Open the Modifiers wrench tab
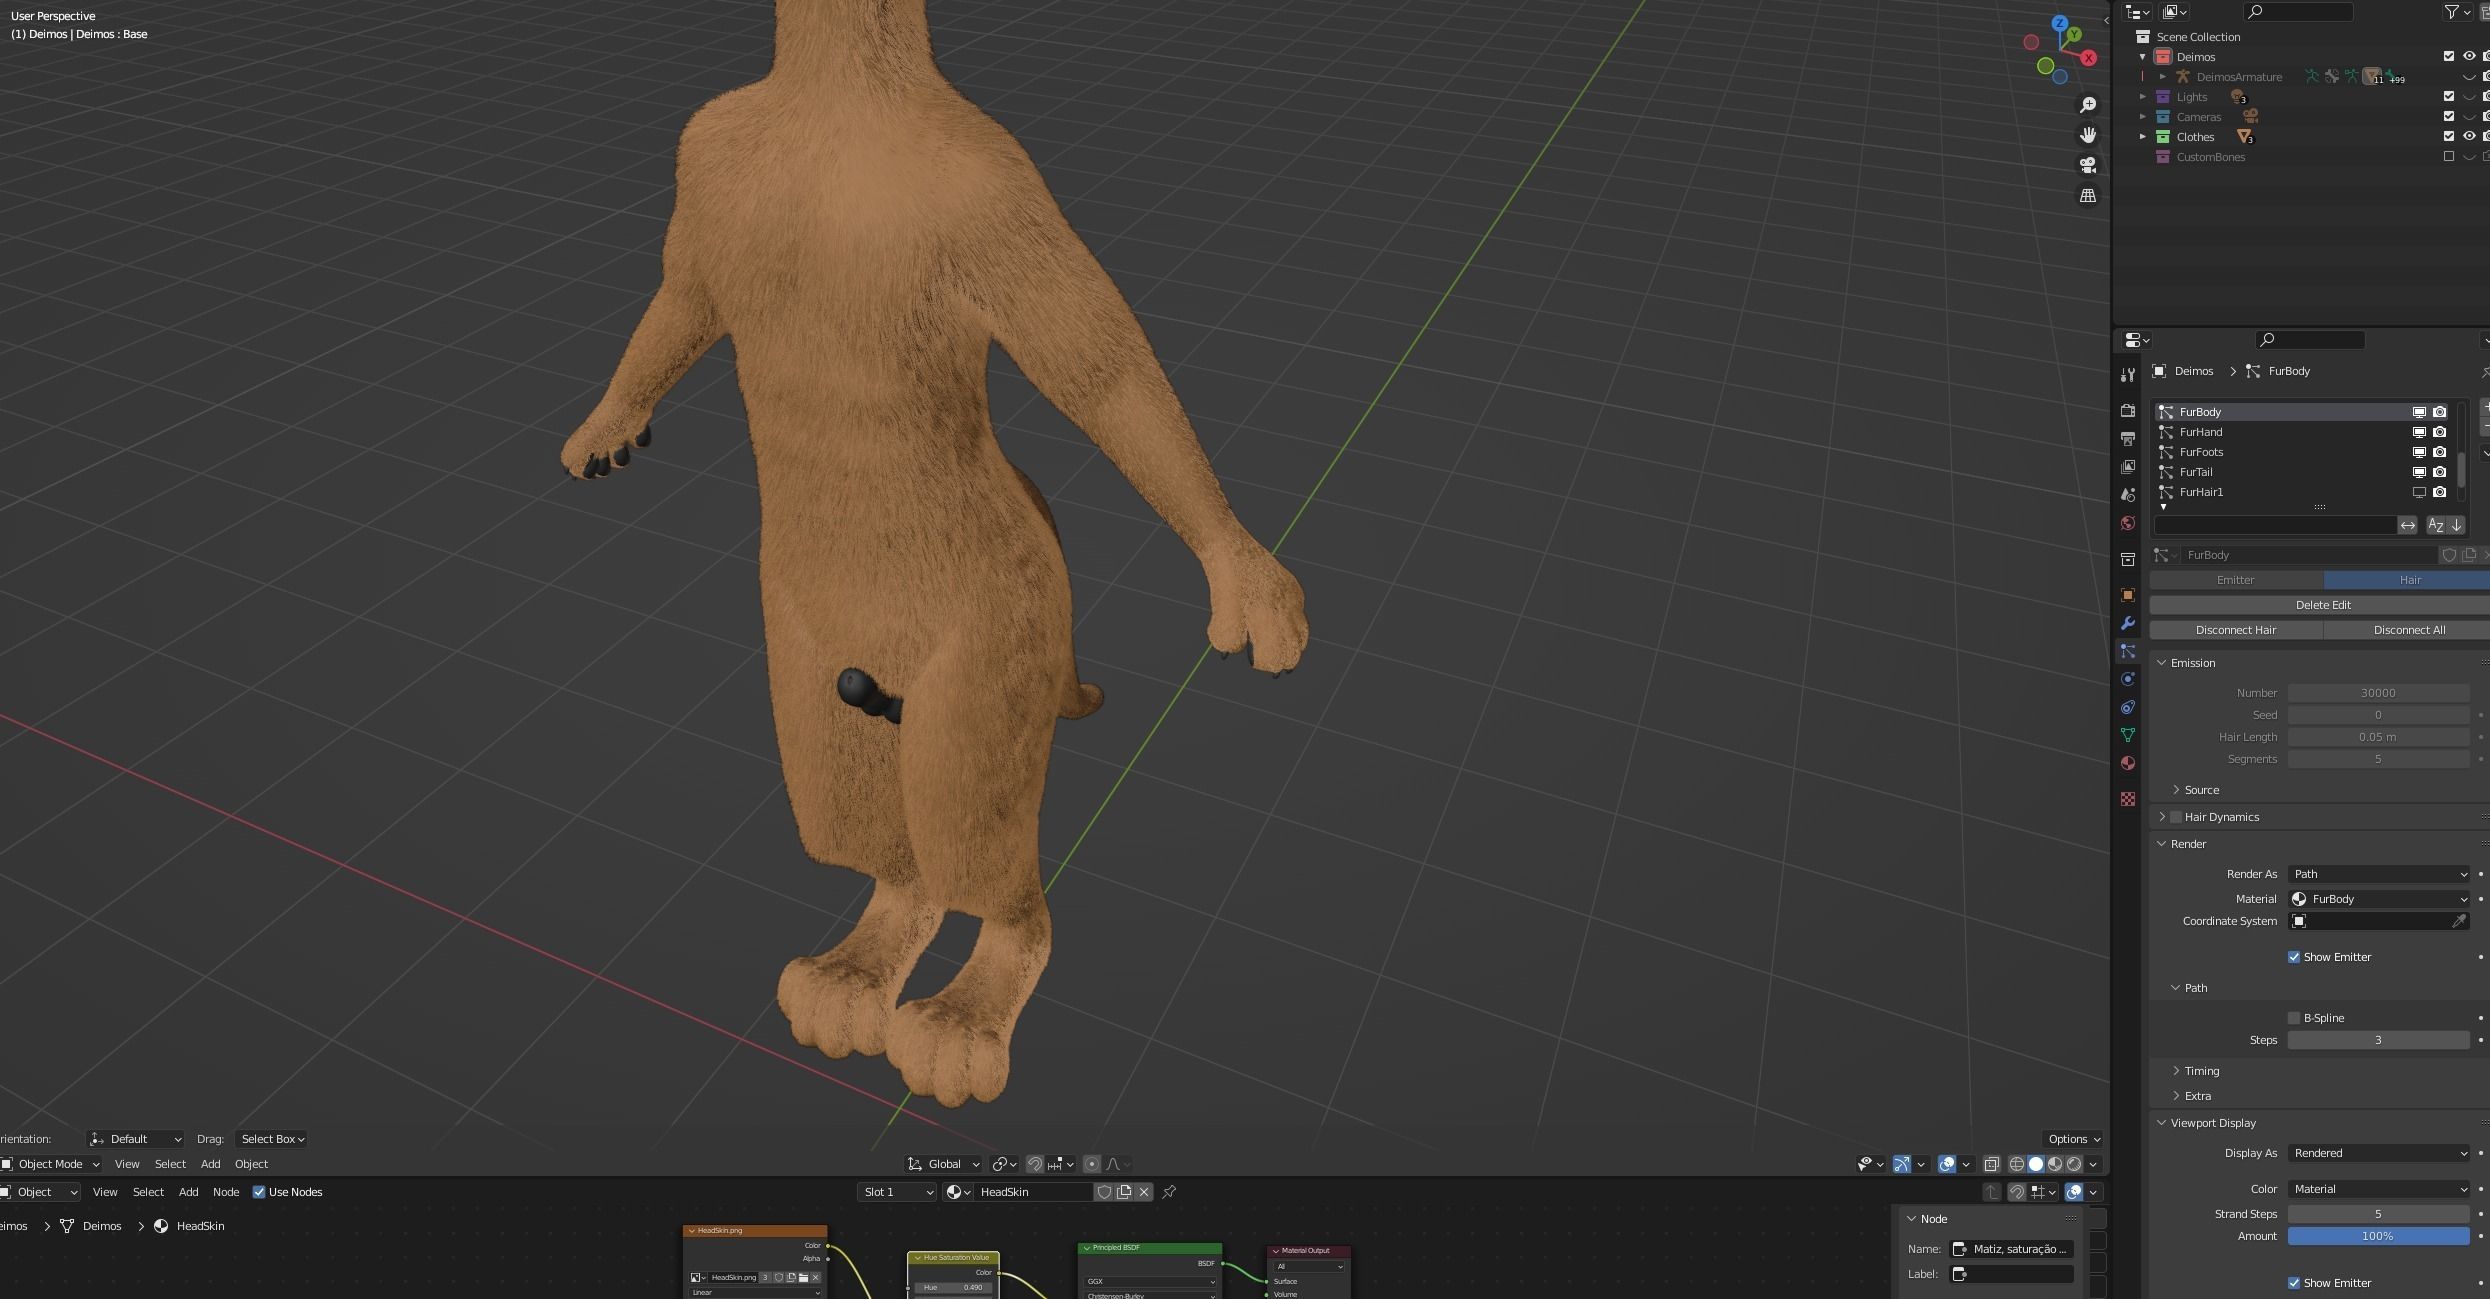 [x=2127, y=623]
